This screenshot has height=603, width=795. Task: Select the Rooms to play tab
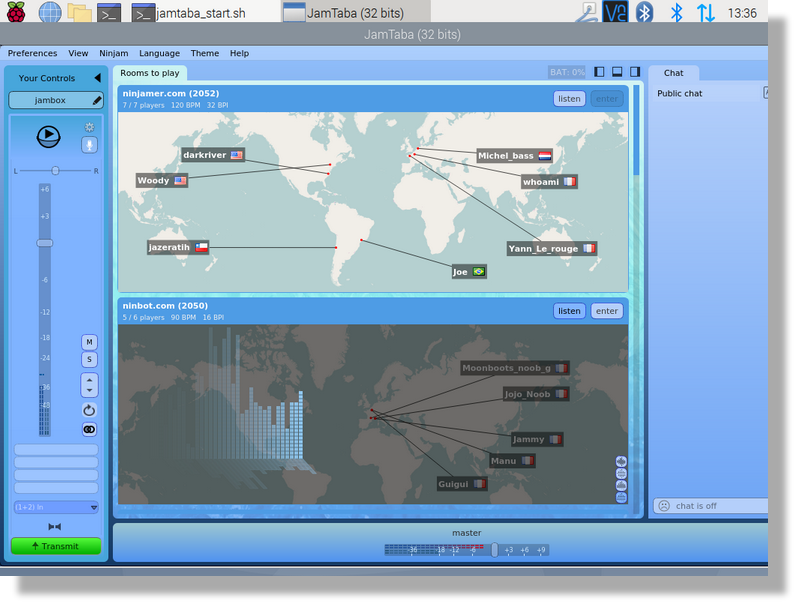point(150,73)
